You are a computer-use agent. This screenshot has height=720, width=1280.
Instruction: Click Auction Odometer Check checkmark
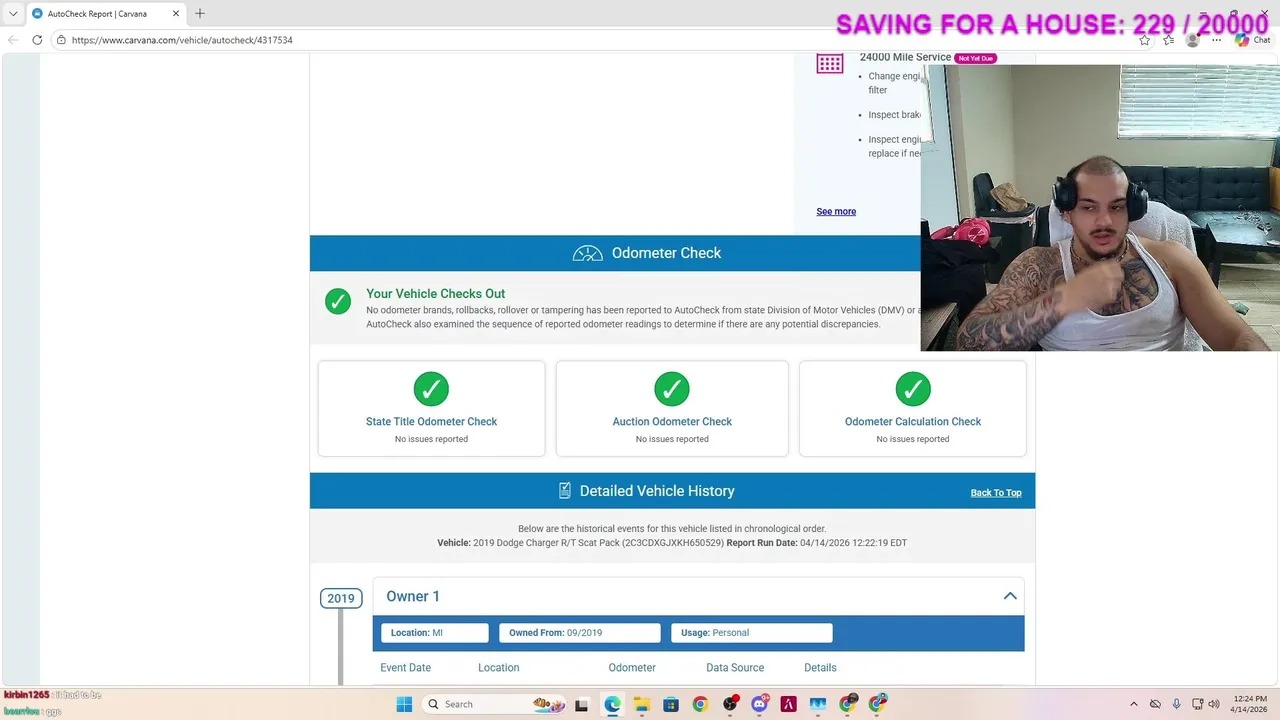[x=672, y=389]
